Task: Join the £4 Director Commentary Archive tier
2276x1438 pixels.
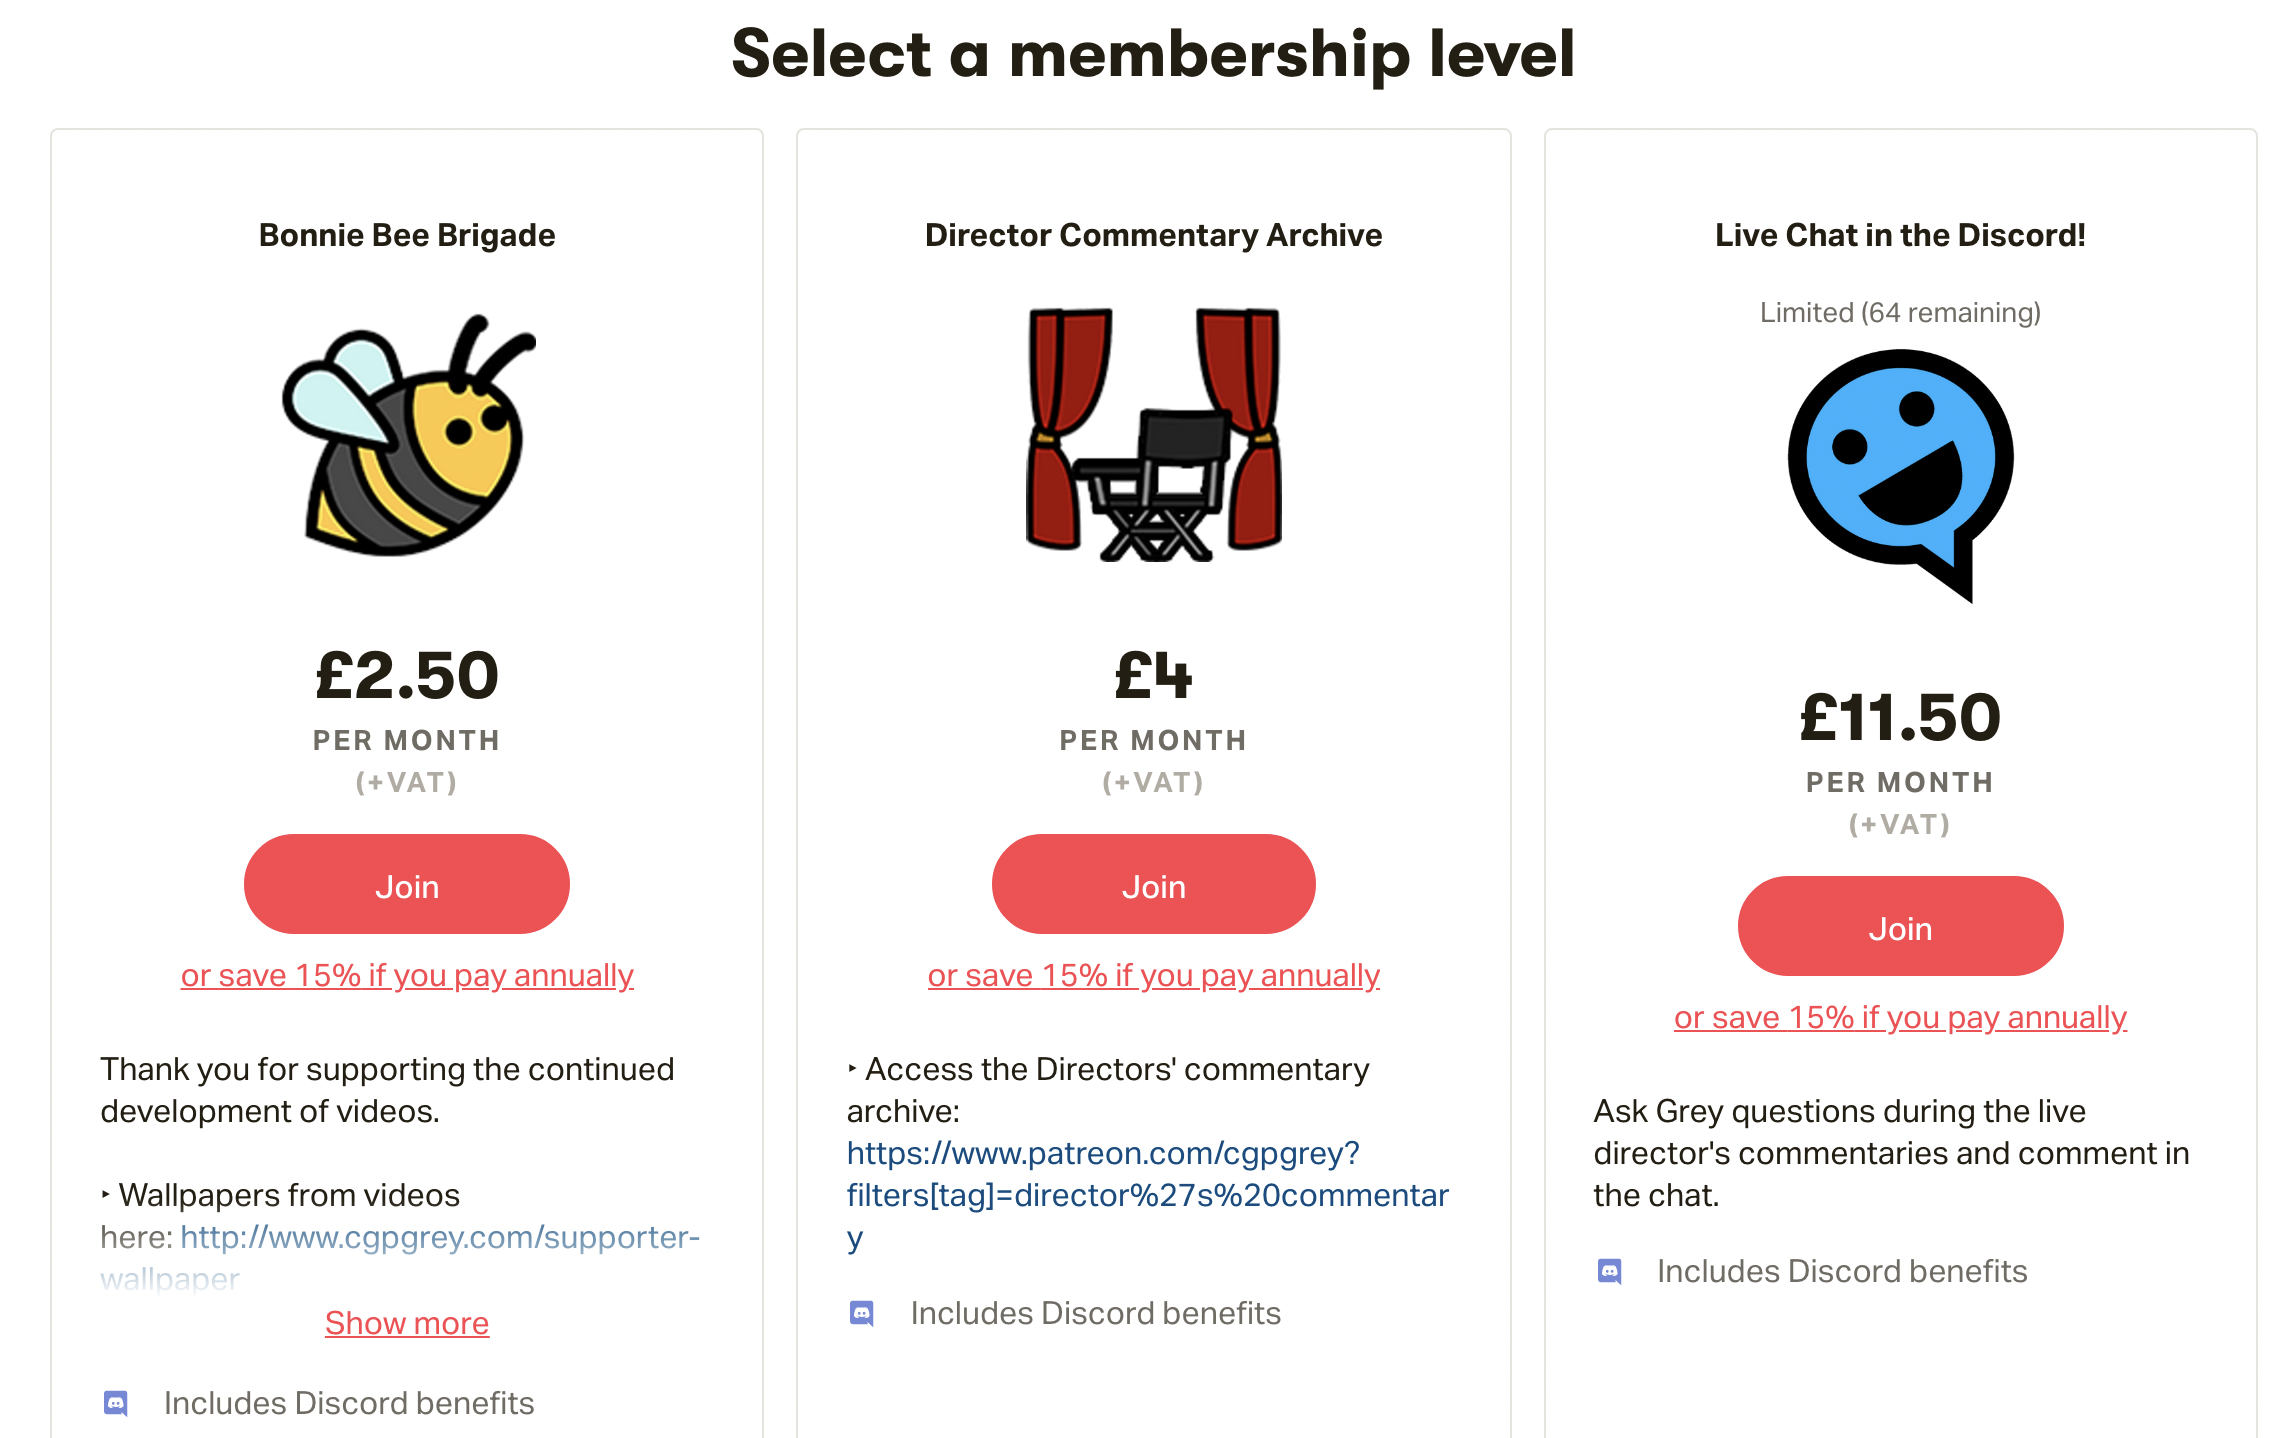Action: coord(1153,885)
